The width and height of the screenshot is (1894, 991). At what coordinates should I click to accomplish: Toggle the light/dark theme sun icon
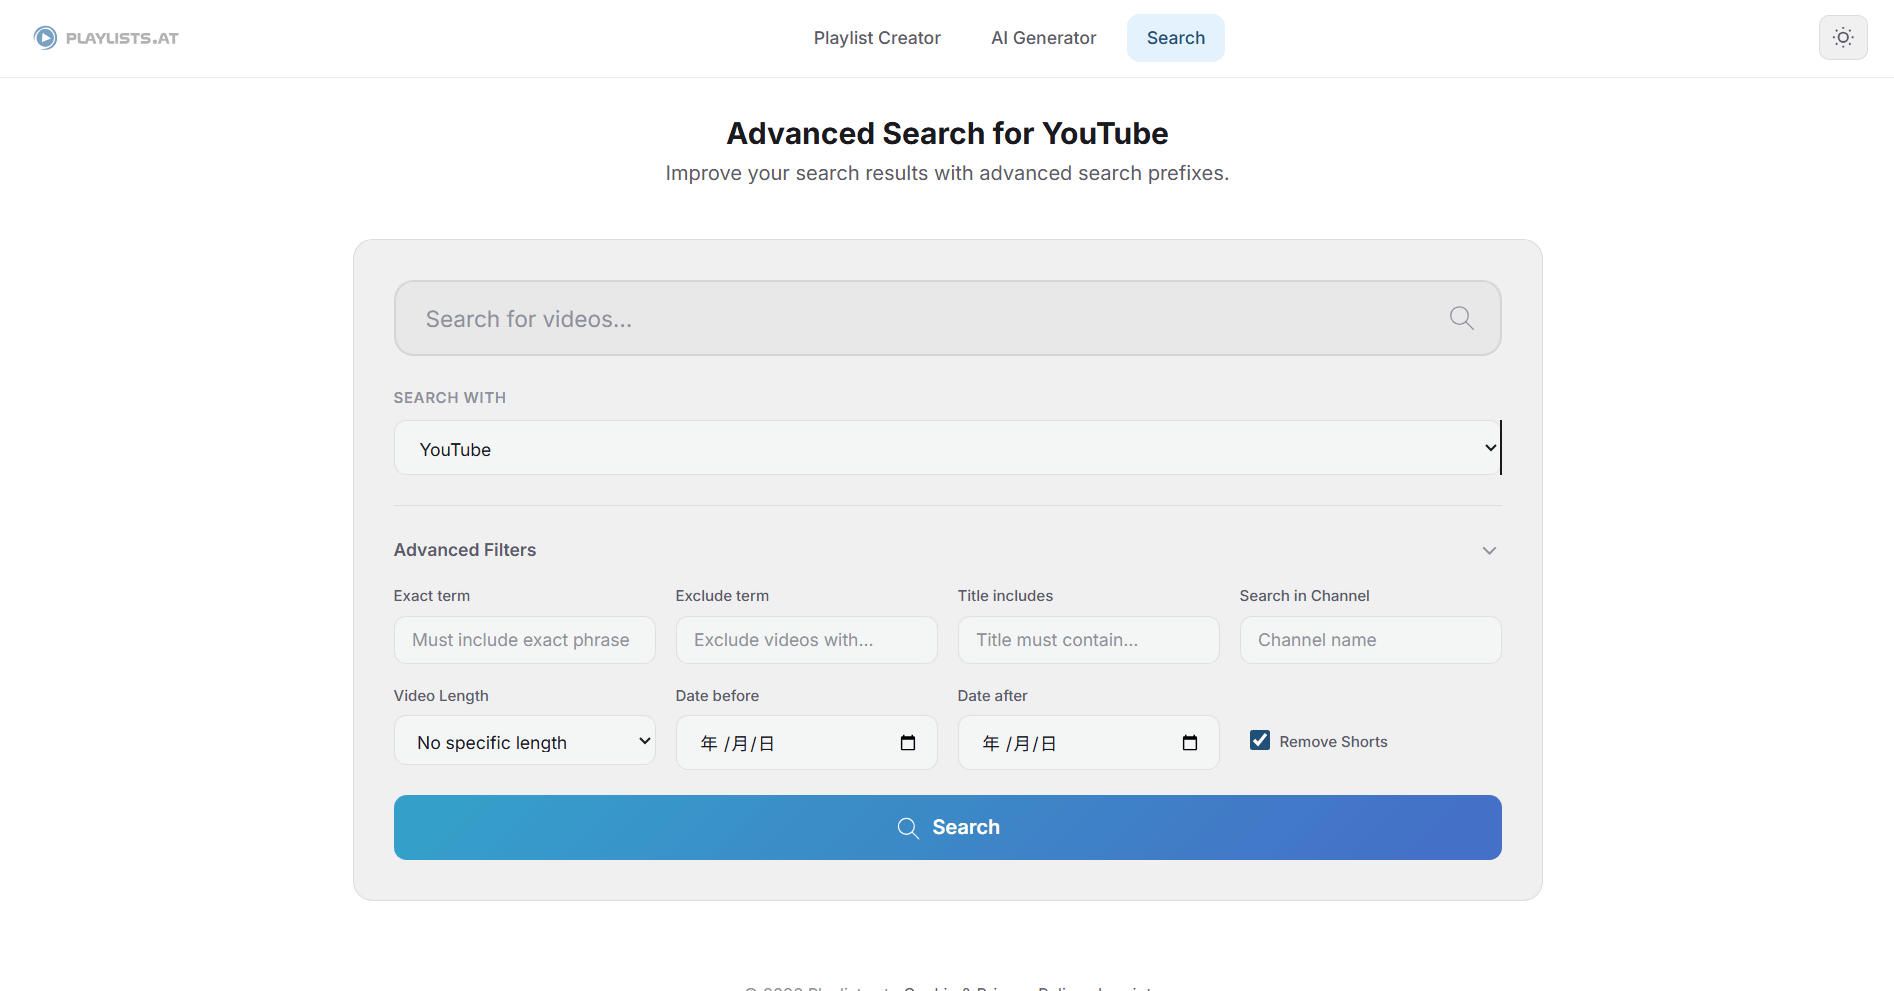tap(1842, 38)
